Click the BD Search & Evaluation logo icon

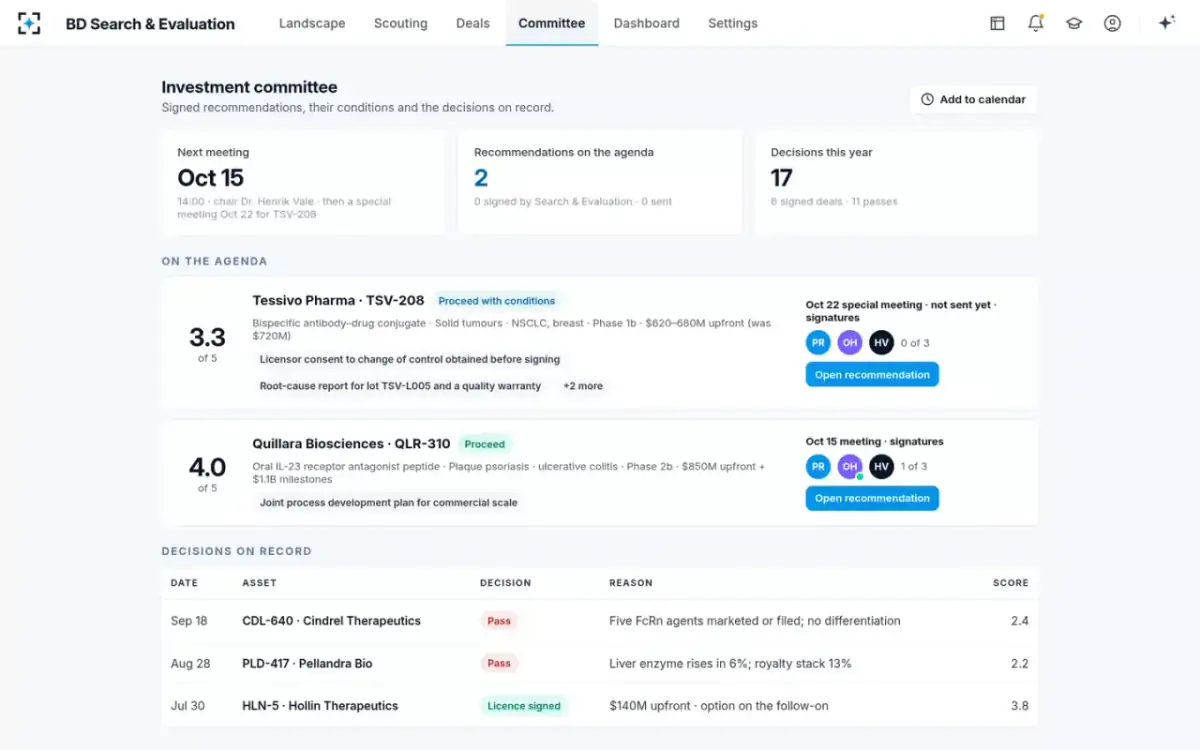(x=29, y=23)
